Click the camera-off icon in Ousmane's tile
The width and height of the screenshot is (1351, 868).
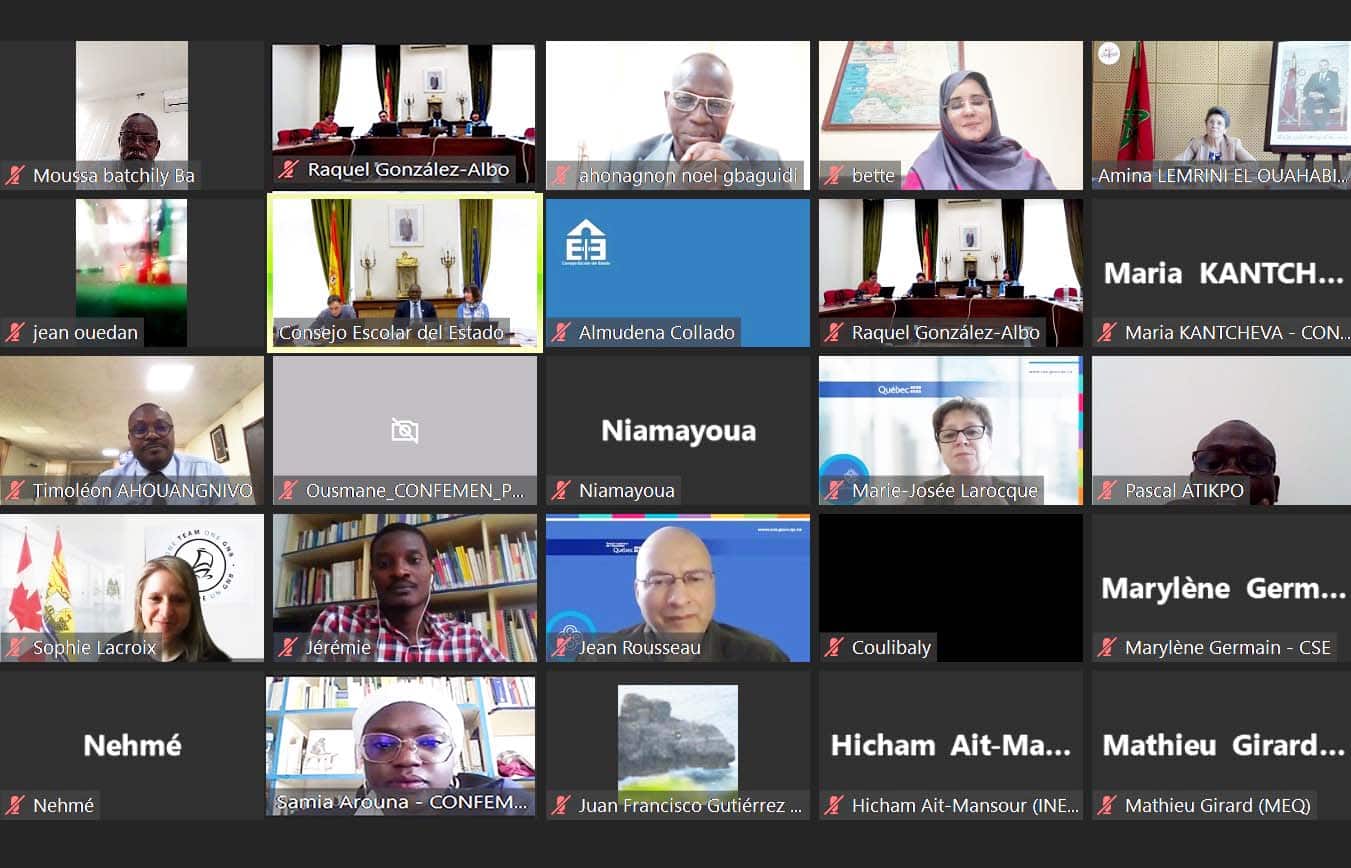(x=405, y=431)
